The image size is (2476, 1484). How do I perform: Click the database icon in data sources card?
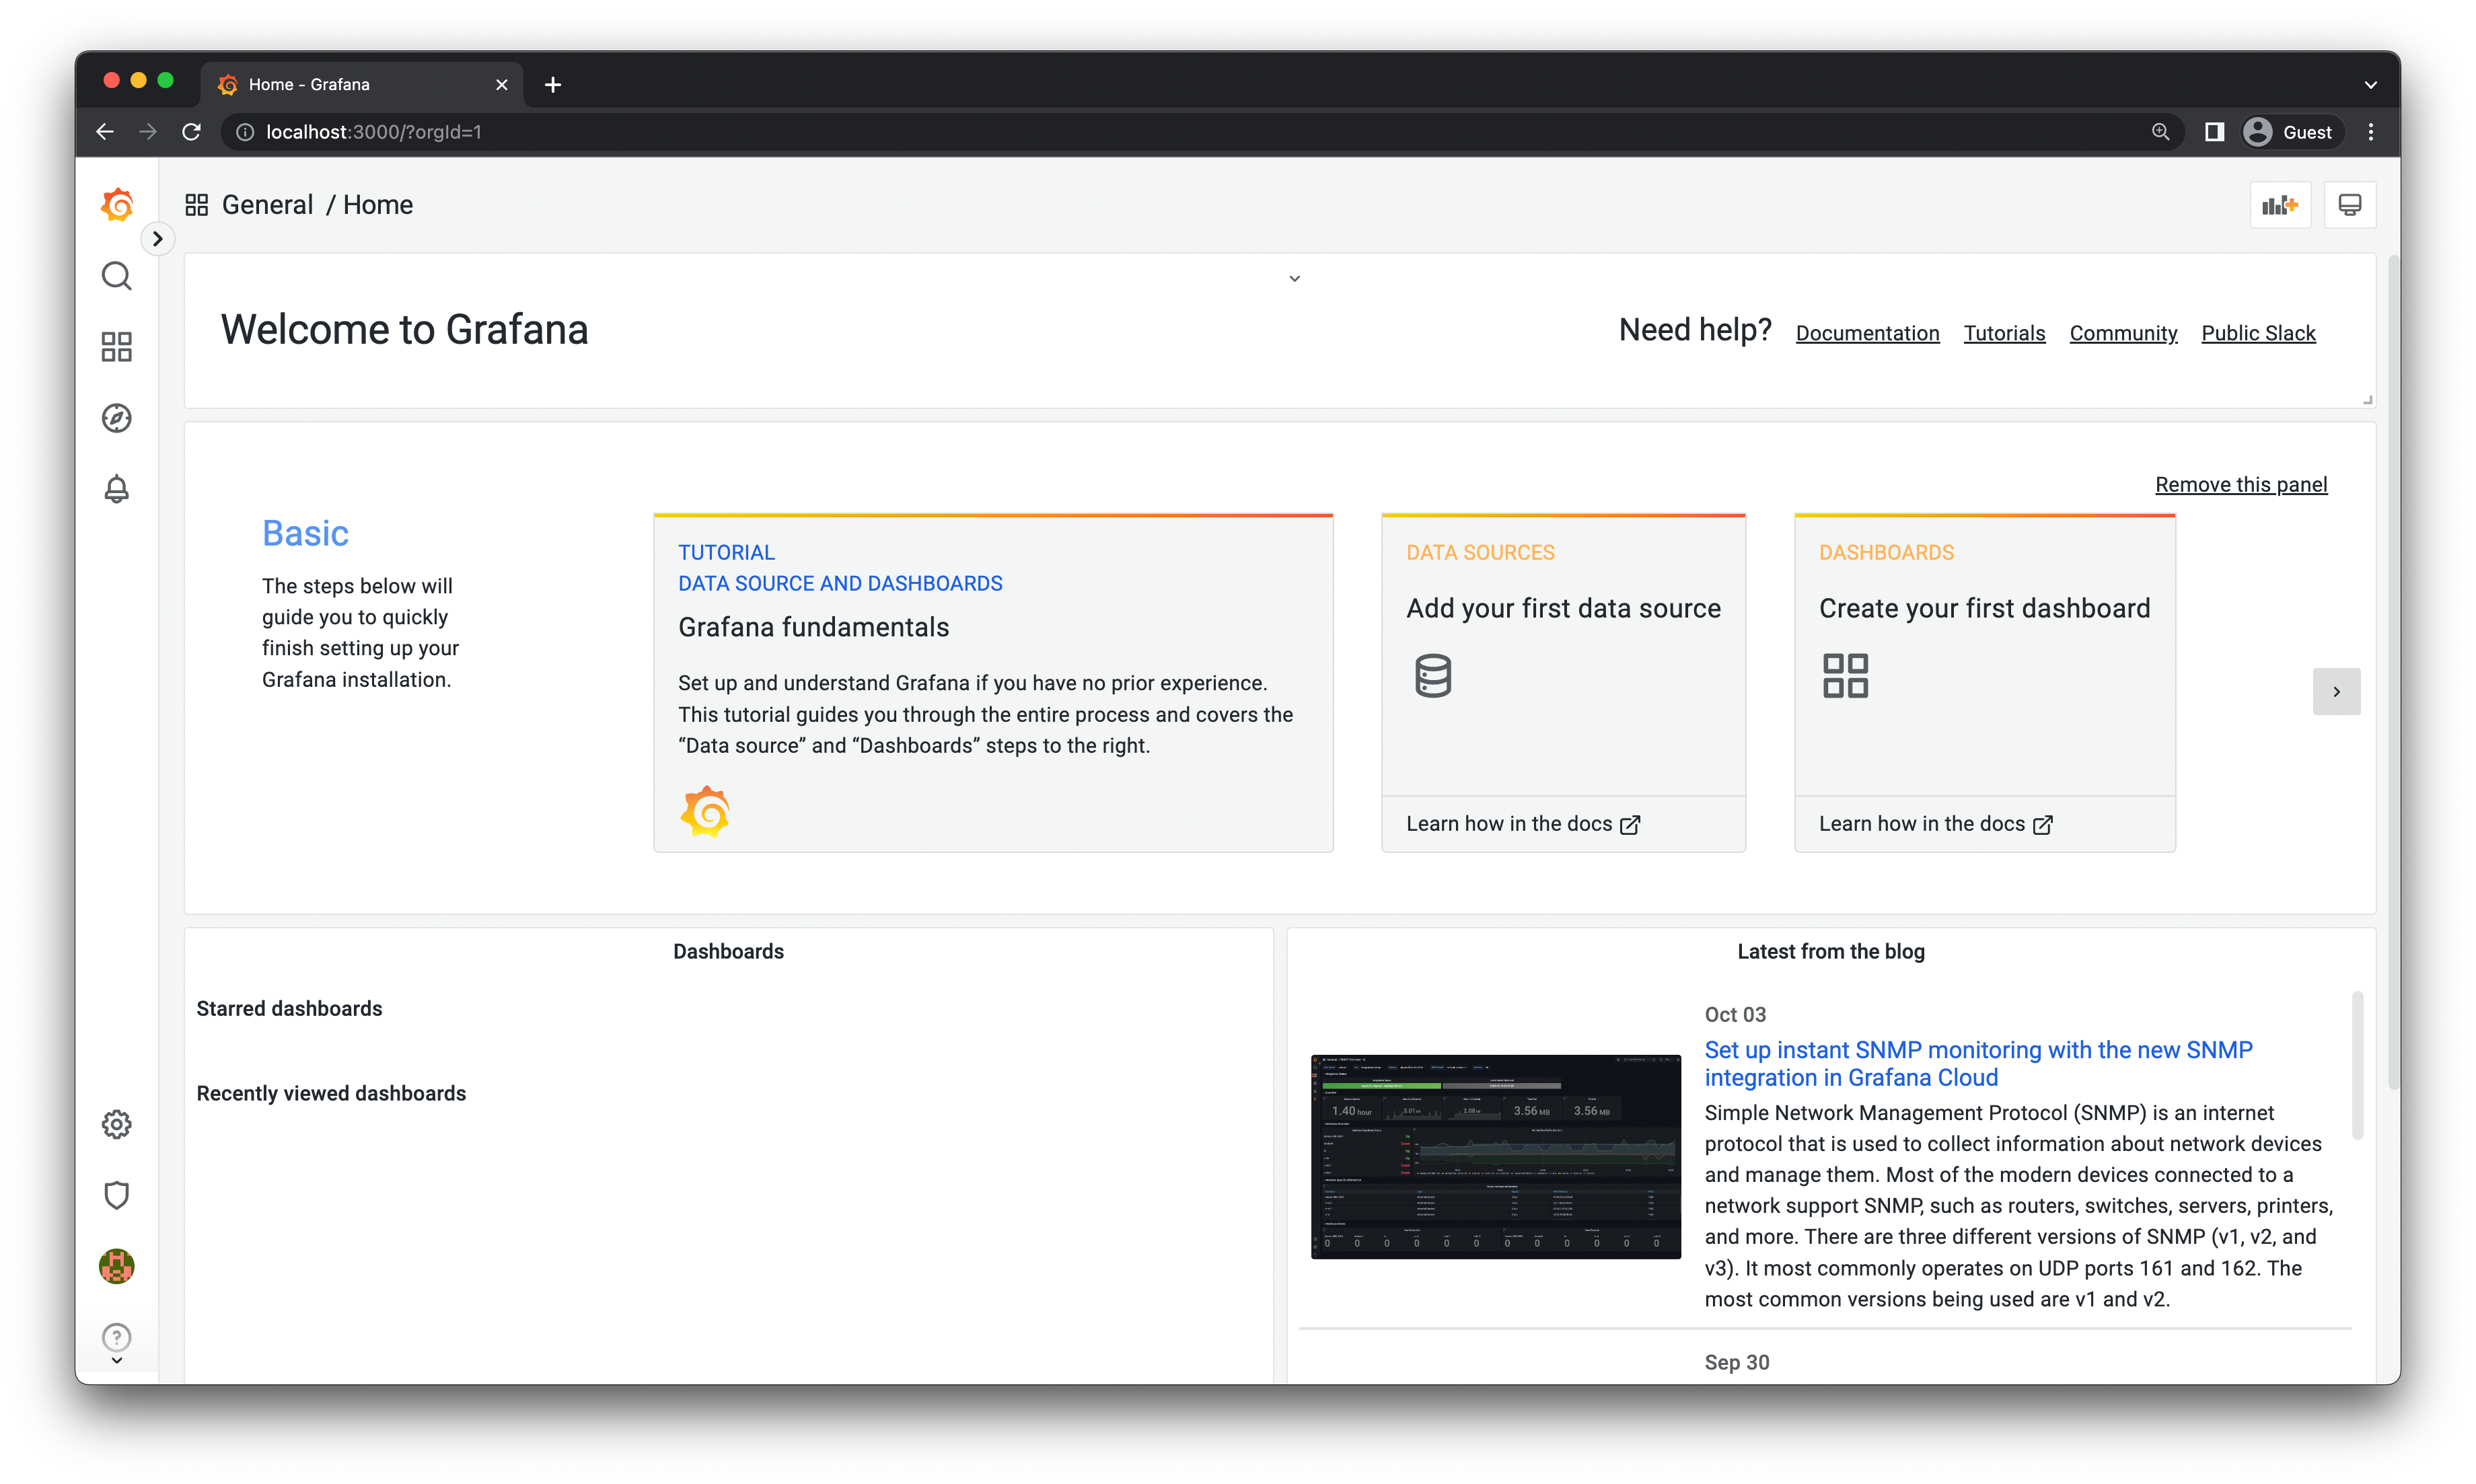point(1432,676)
